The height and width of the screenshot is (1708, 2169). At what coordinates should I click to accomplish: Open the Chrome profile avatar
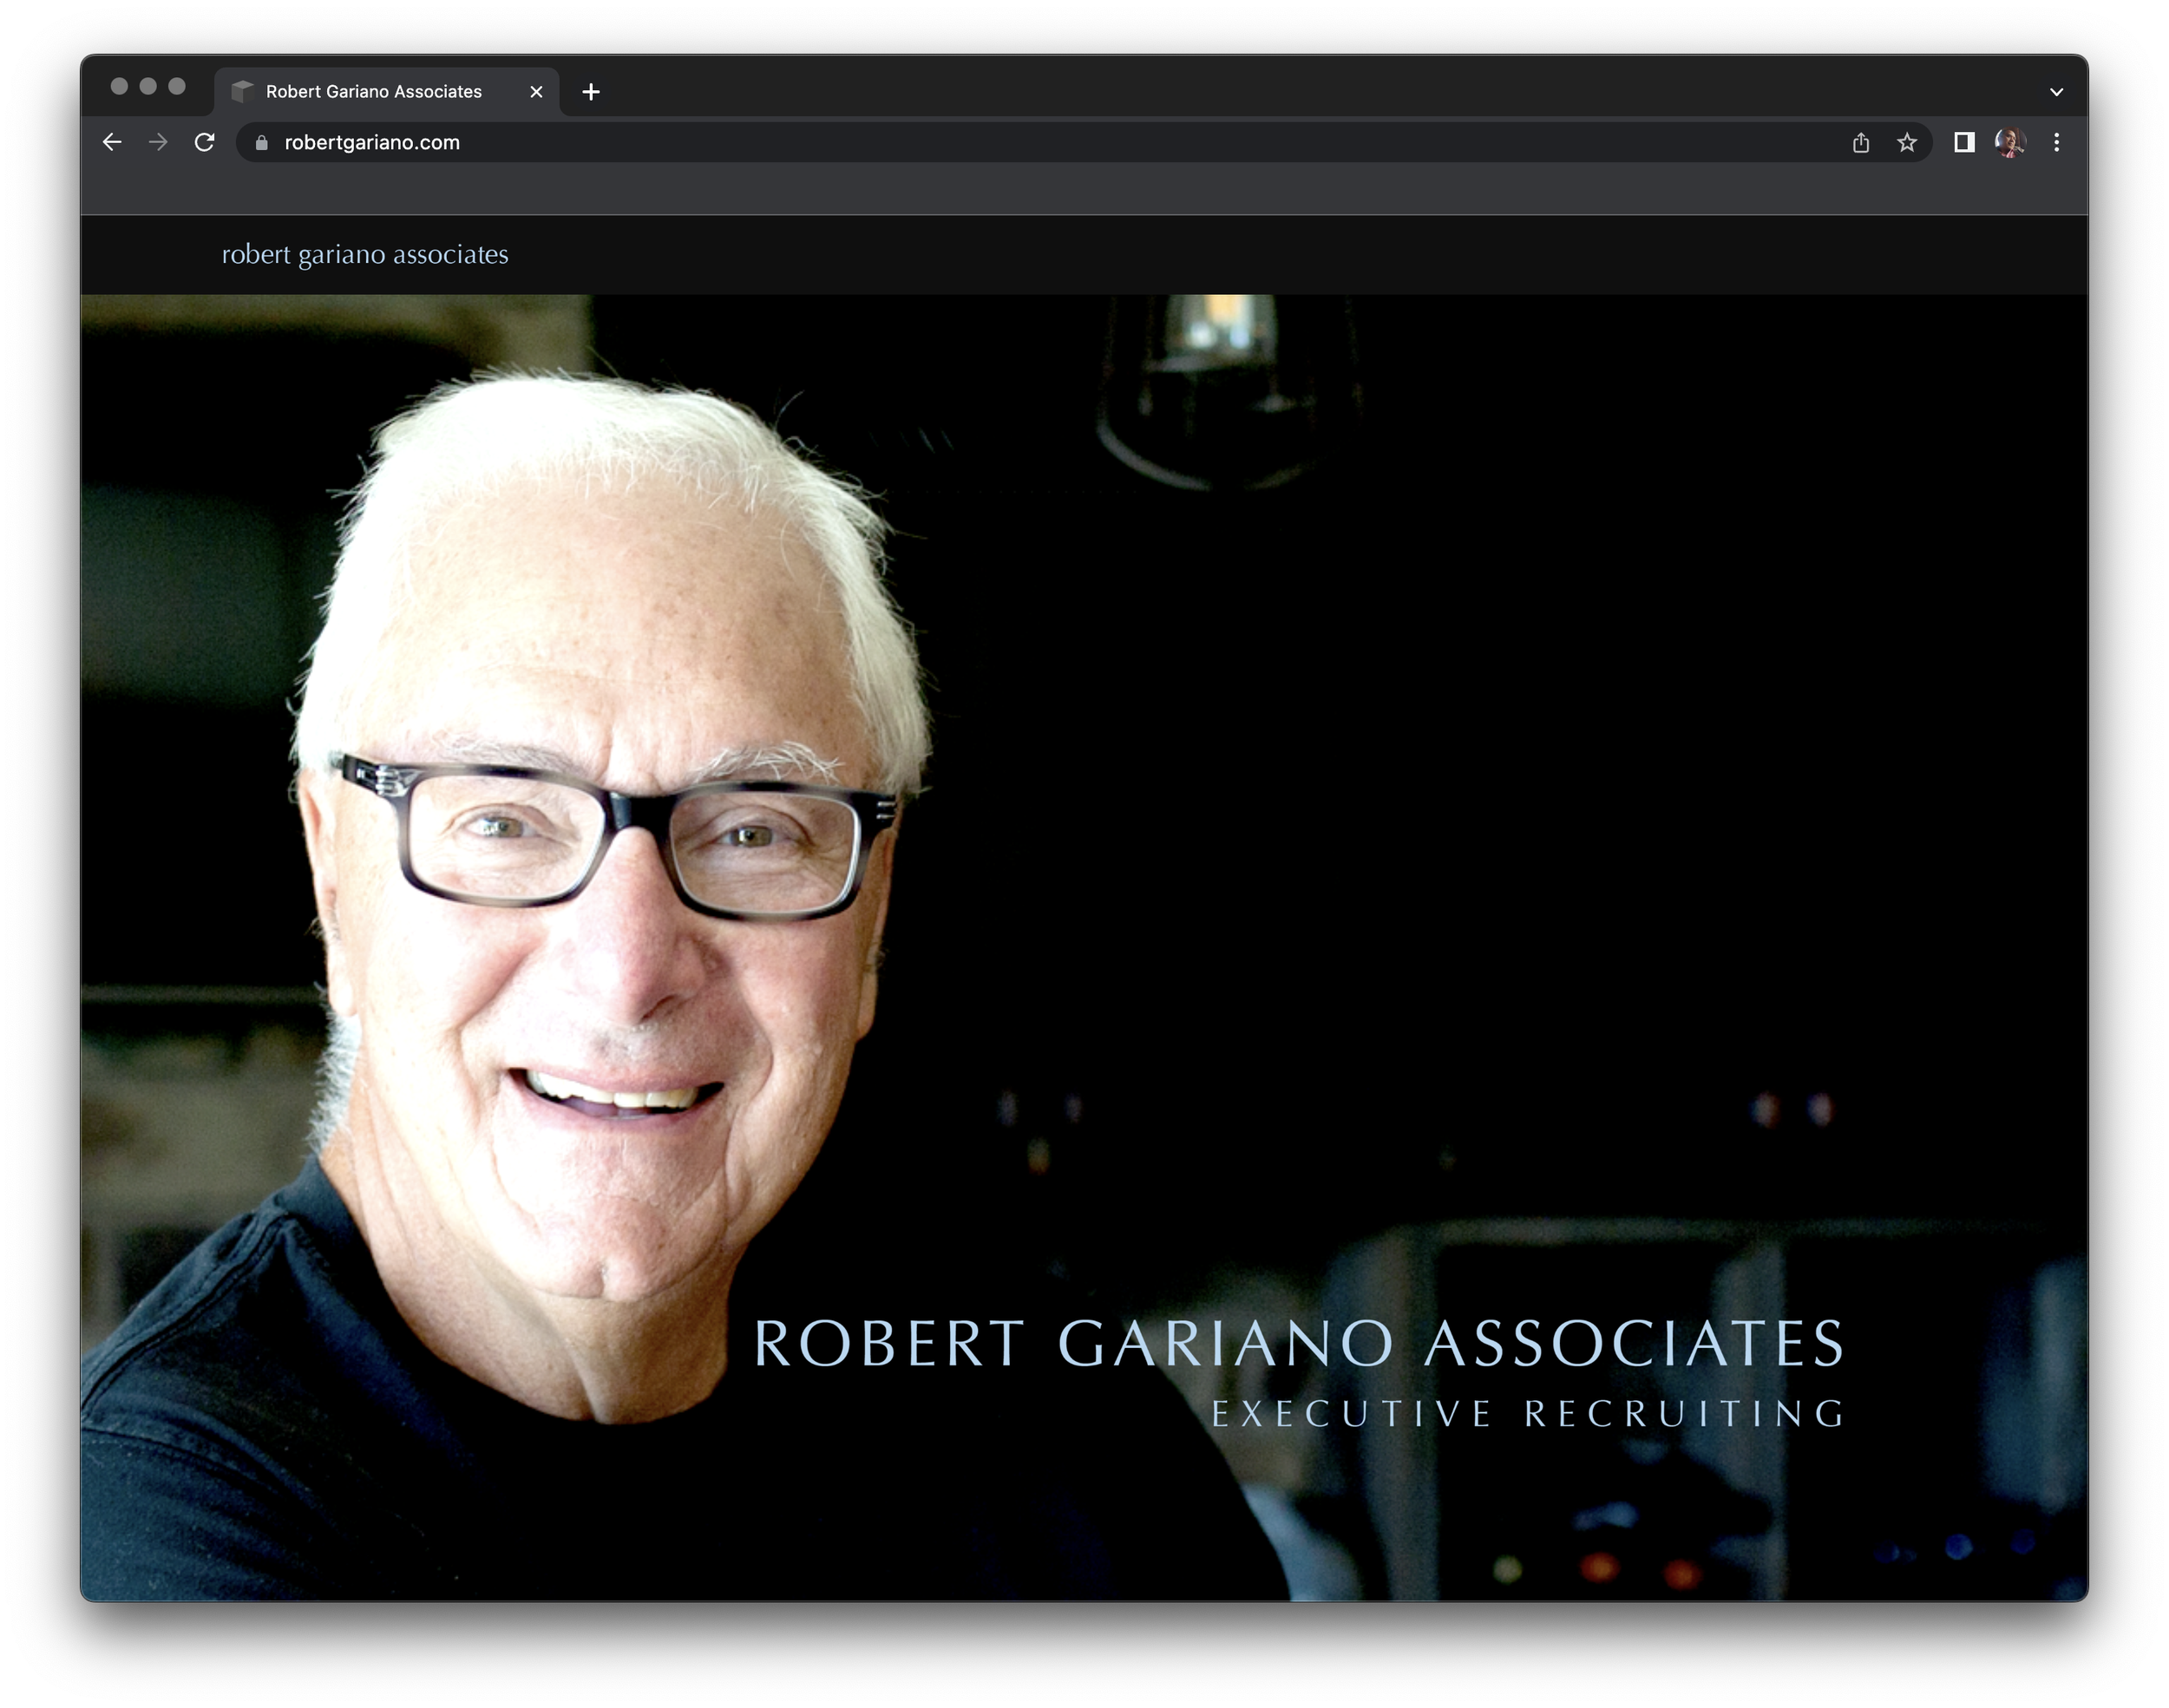pyautogui.click(x=2009, y=142)
